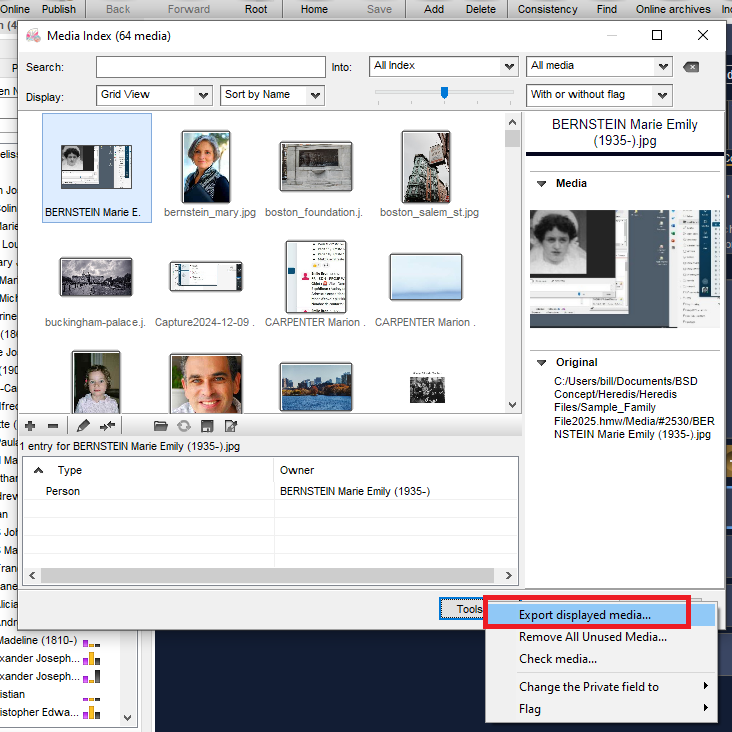Click the pencil edit media icon
Image resolution: width=732 pixels, height=732 pixels.
pos(83,426)
